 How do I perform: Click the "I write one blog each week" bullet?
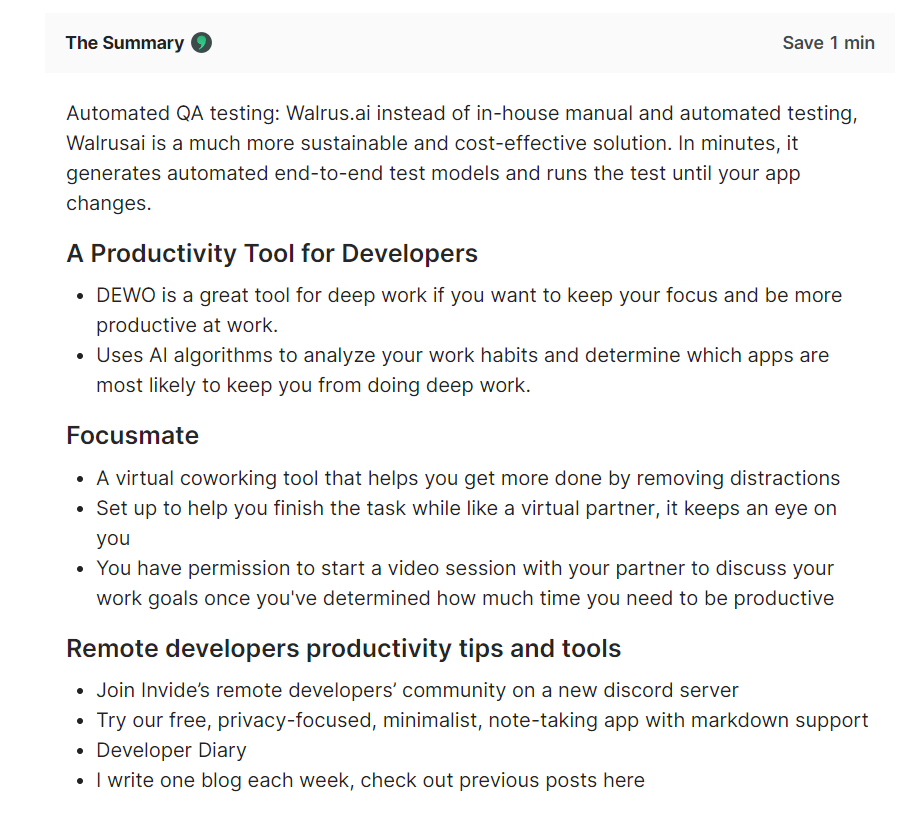click(x=371, y=780)
